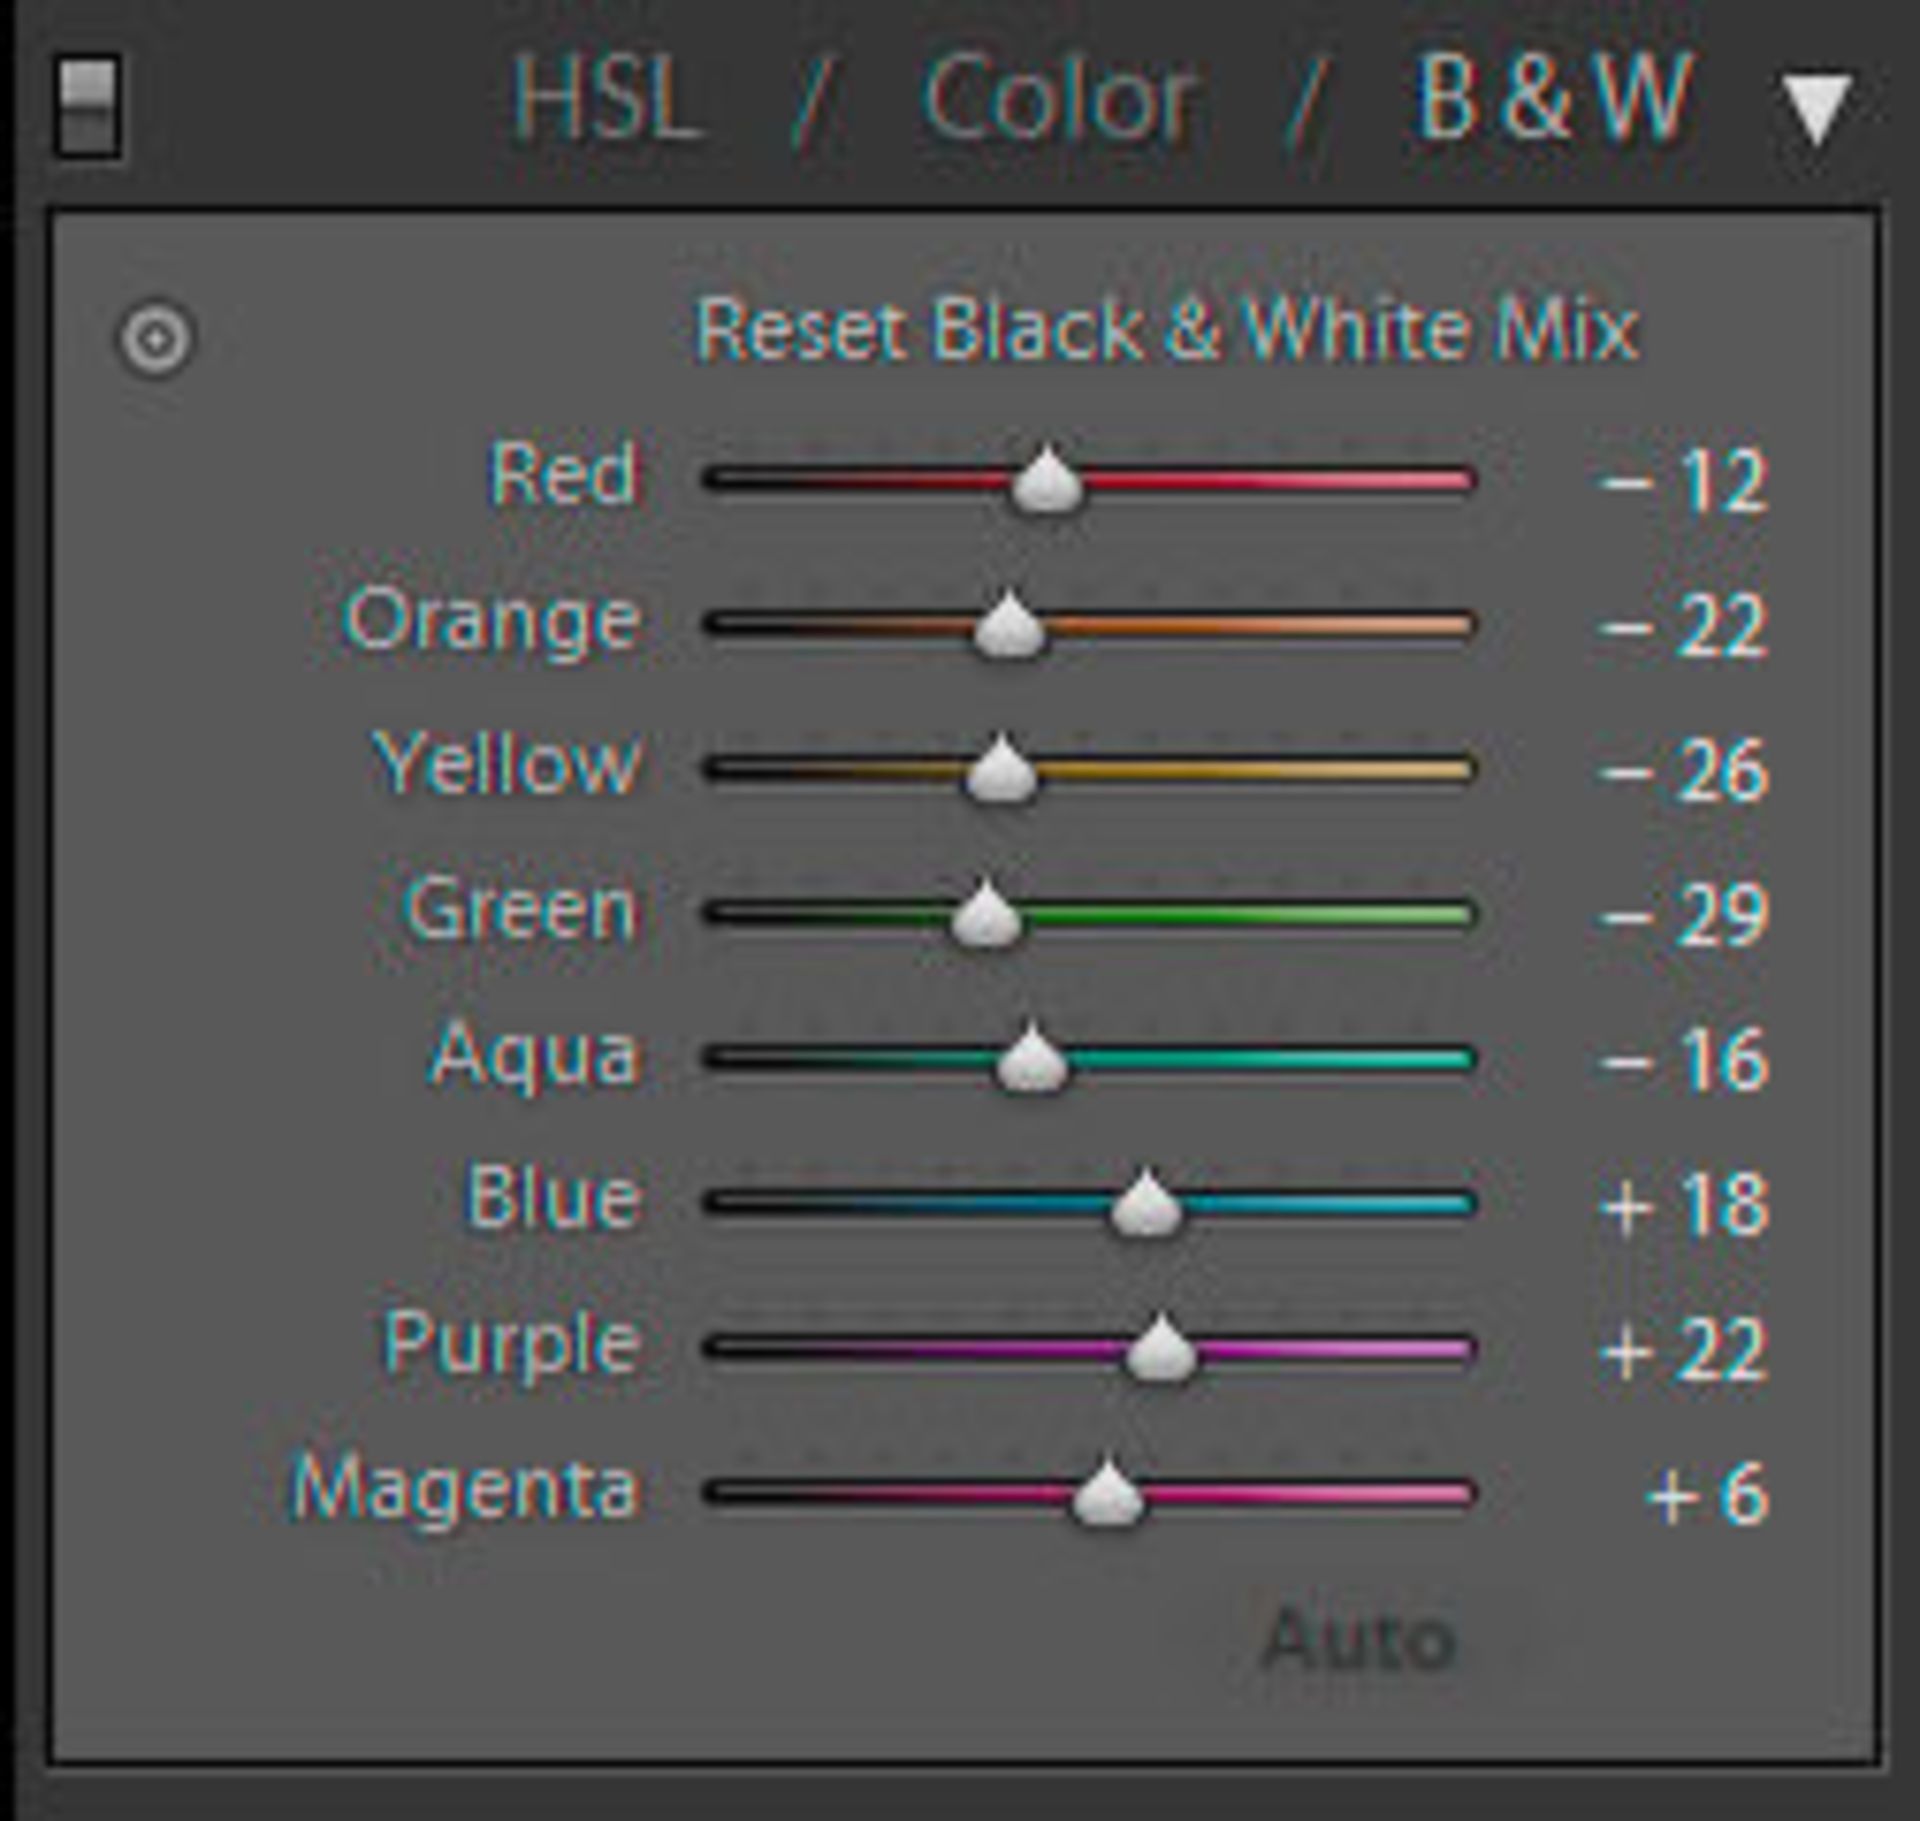Click the targeted adjustment tool icon

coord(156,339)
